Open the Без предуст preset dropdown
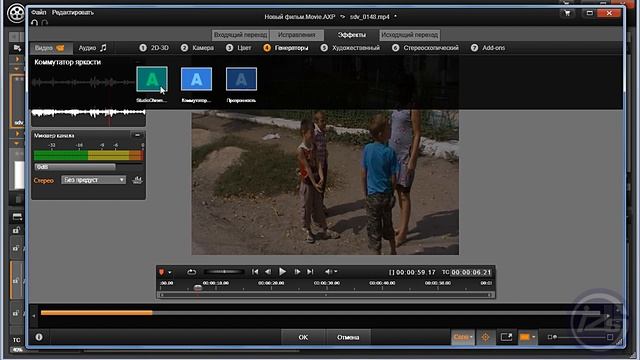The image size is (640, 360). (93, 180)
